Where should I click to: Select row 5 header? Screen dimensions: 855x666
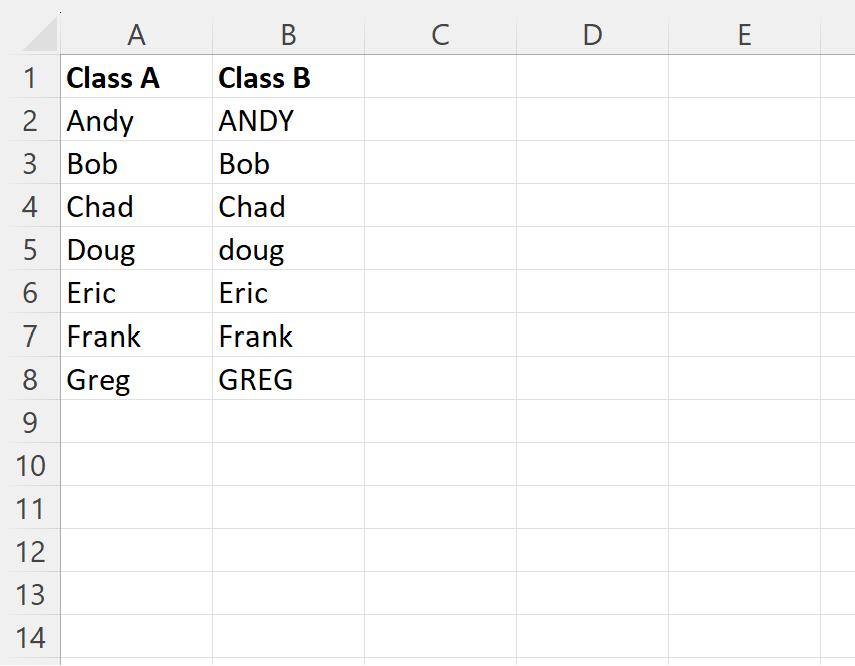(x=30, y=249)
